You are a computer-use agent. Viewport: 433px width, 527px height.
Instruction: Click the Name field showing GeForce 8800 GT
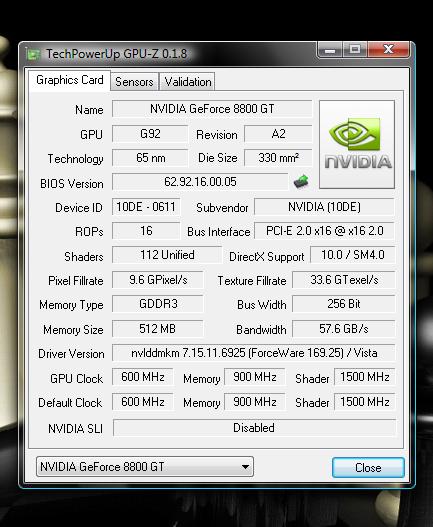[x=212, y=109]
